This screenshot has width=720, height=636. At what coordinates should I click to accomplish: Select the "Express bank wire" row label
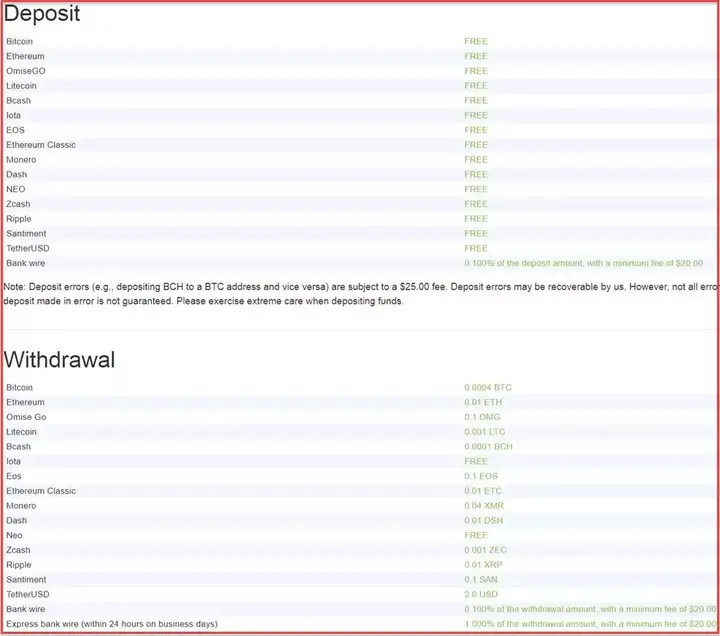(112, 624)
